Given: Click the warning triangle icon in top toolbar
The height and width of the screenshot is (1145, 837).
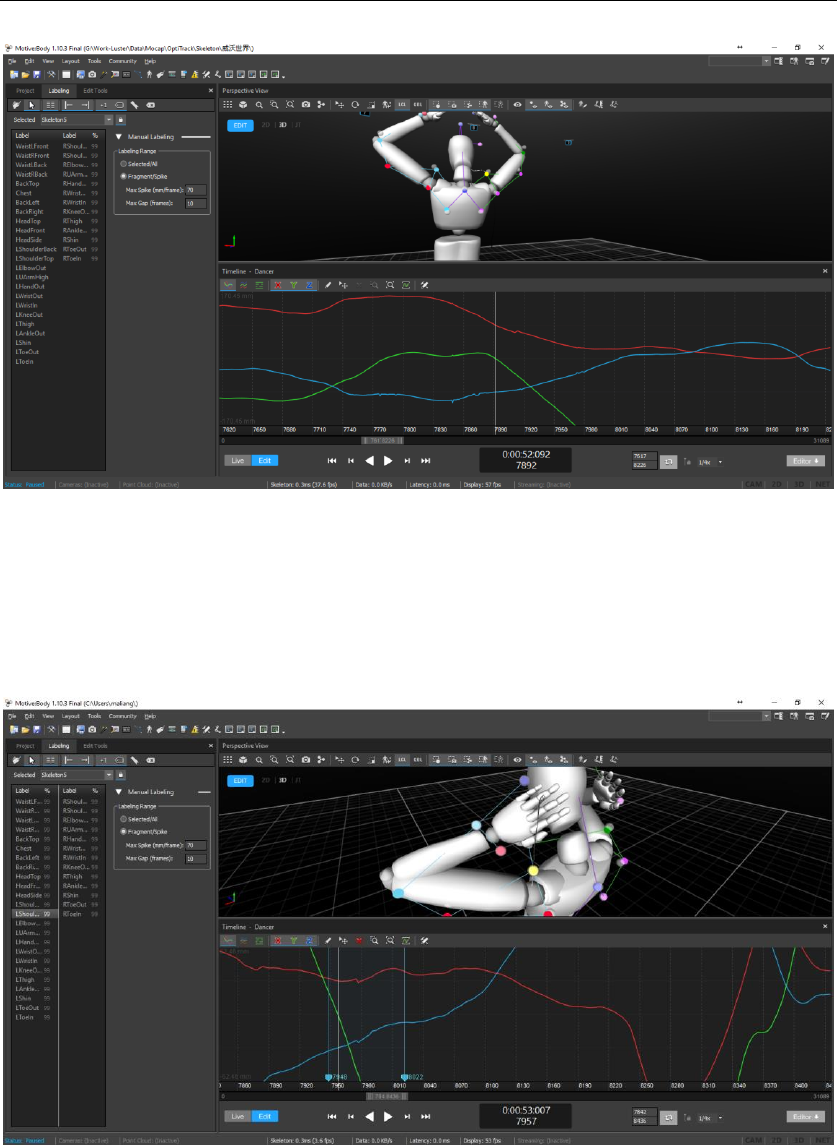Looking at the screenshot, I should coord(195,74).
